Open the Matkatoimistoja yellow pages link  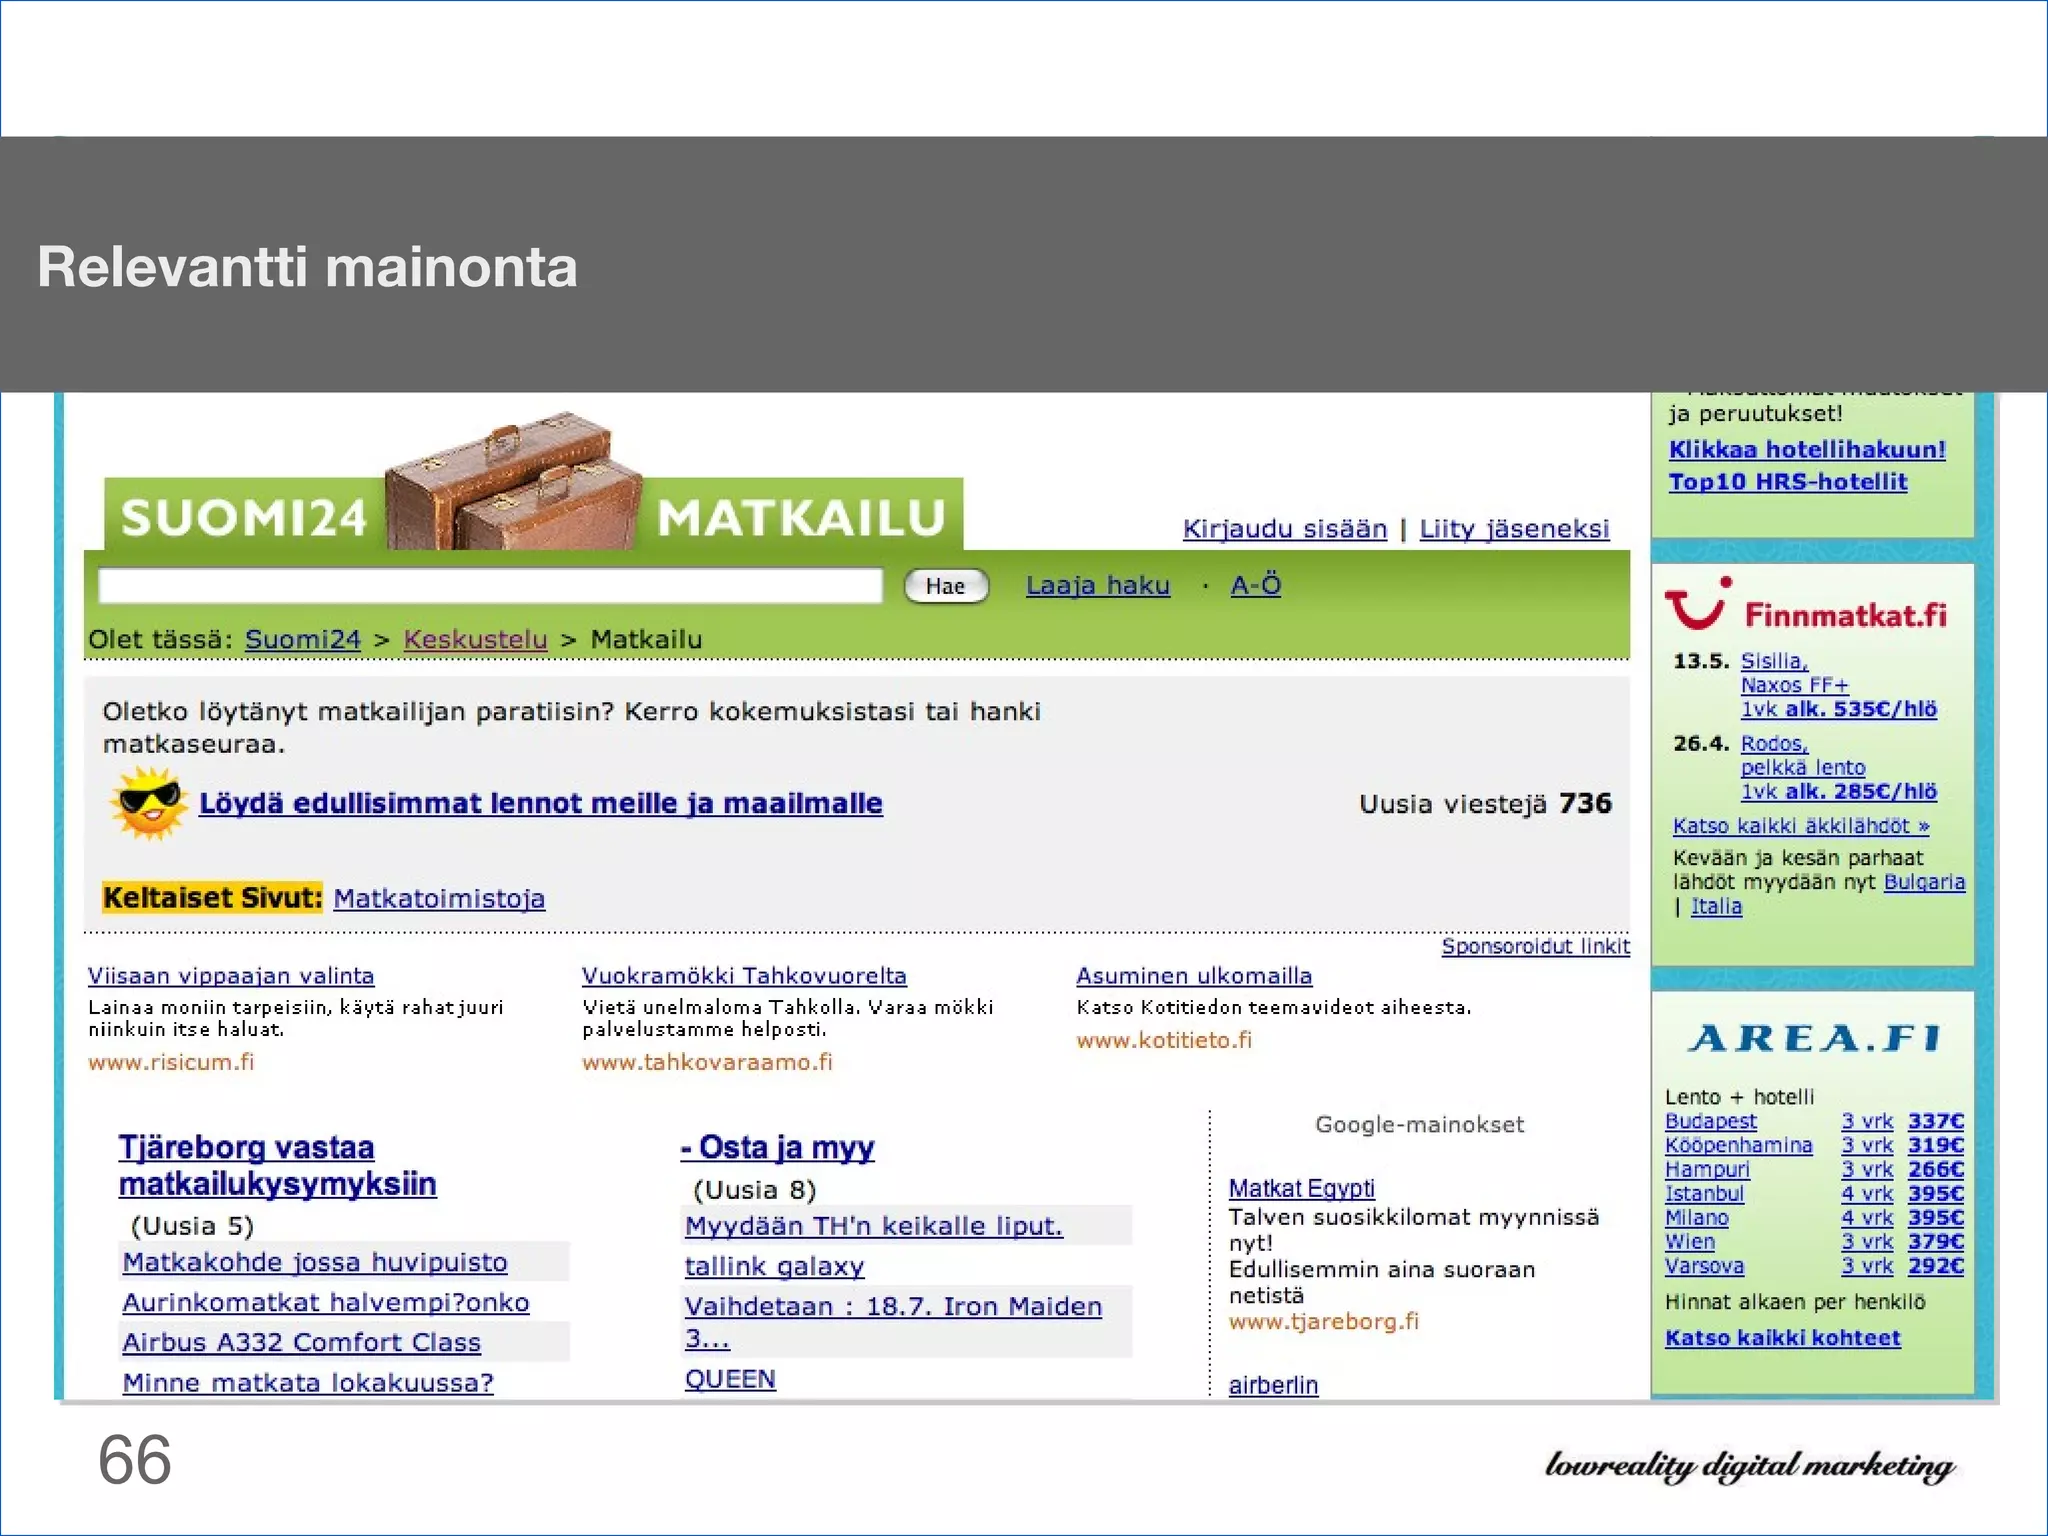click(x=439, y=898)
